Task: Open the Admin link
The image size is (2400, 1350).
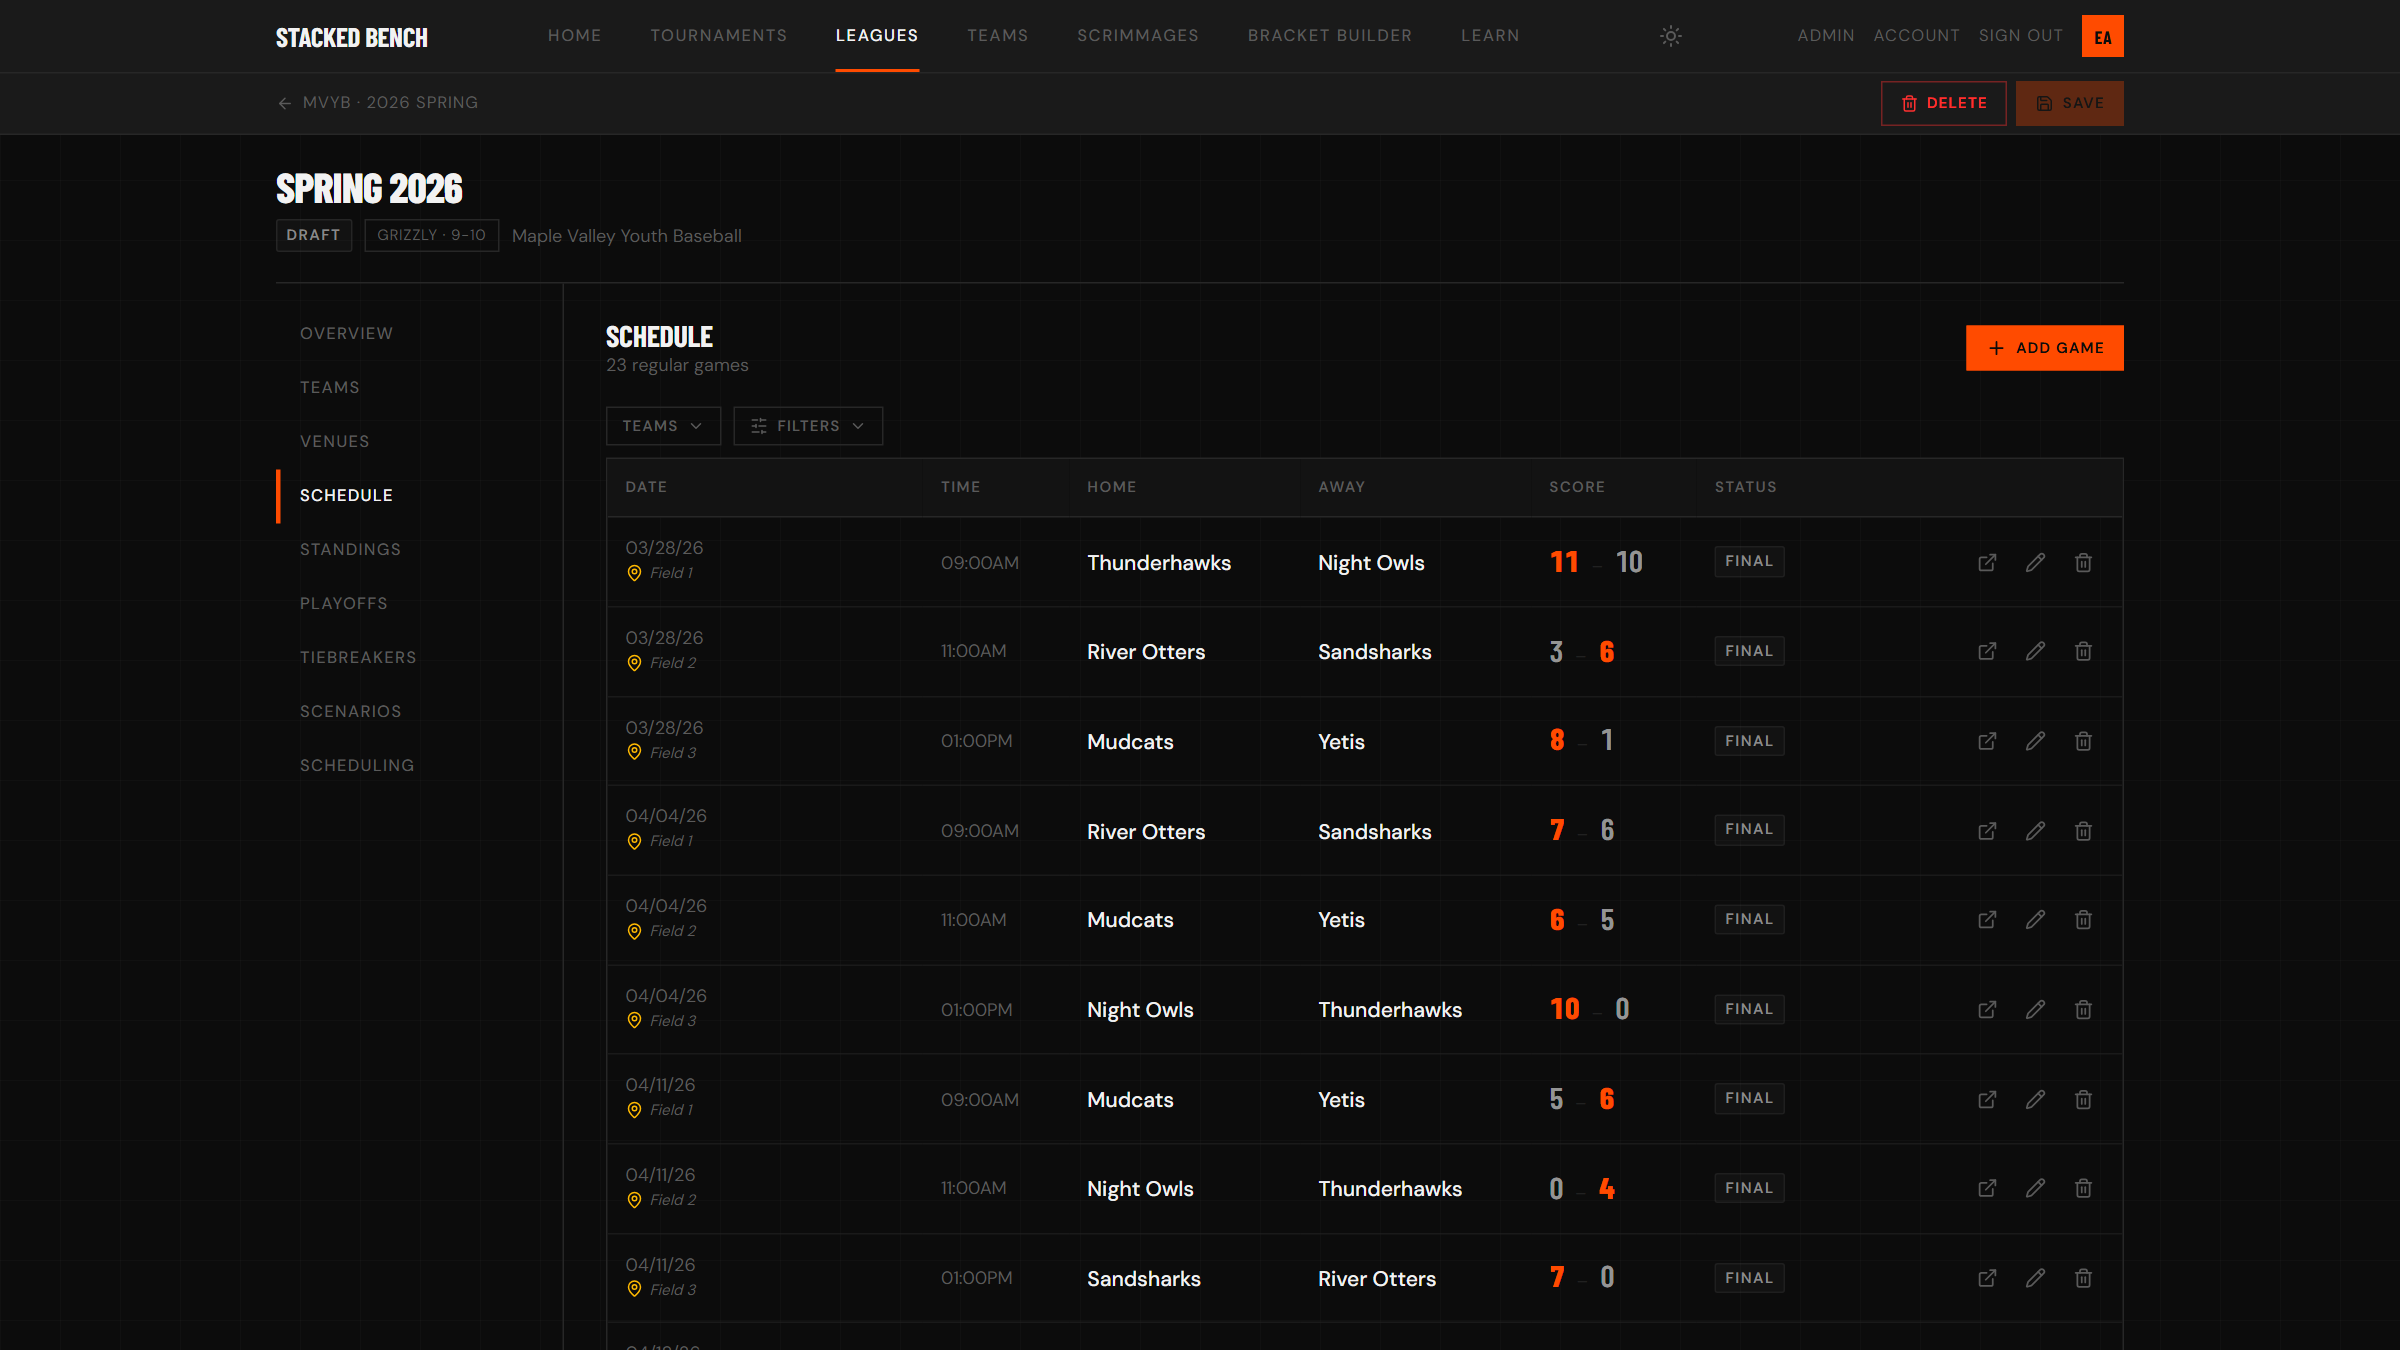Action: point(1826,36)
